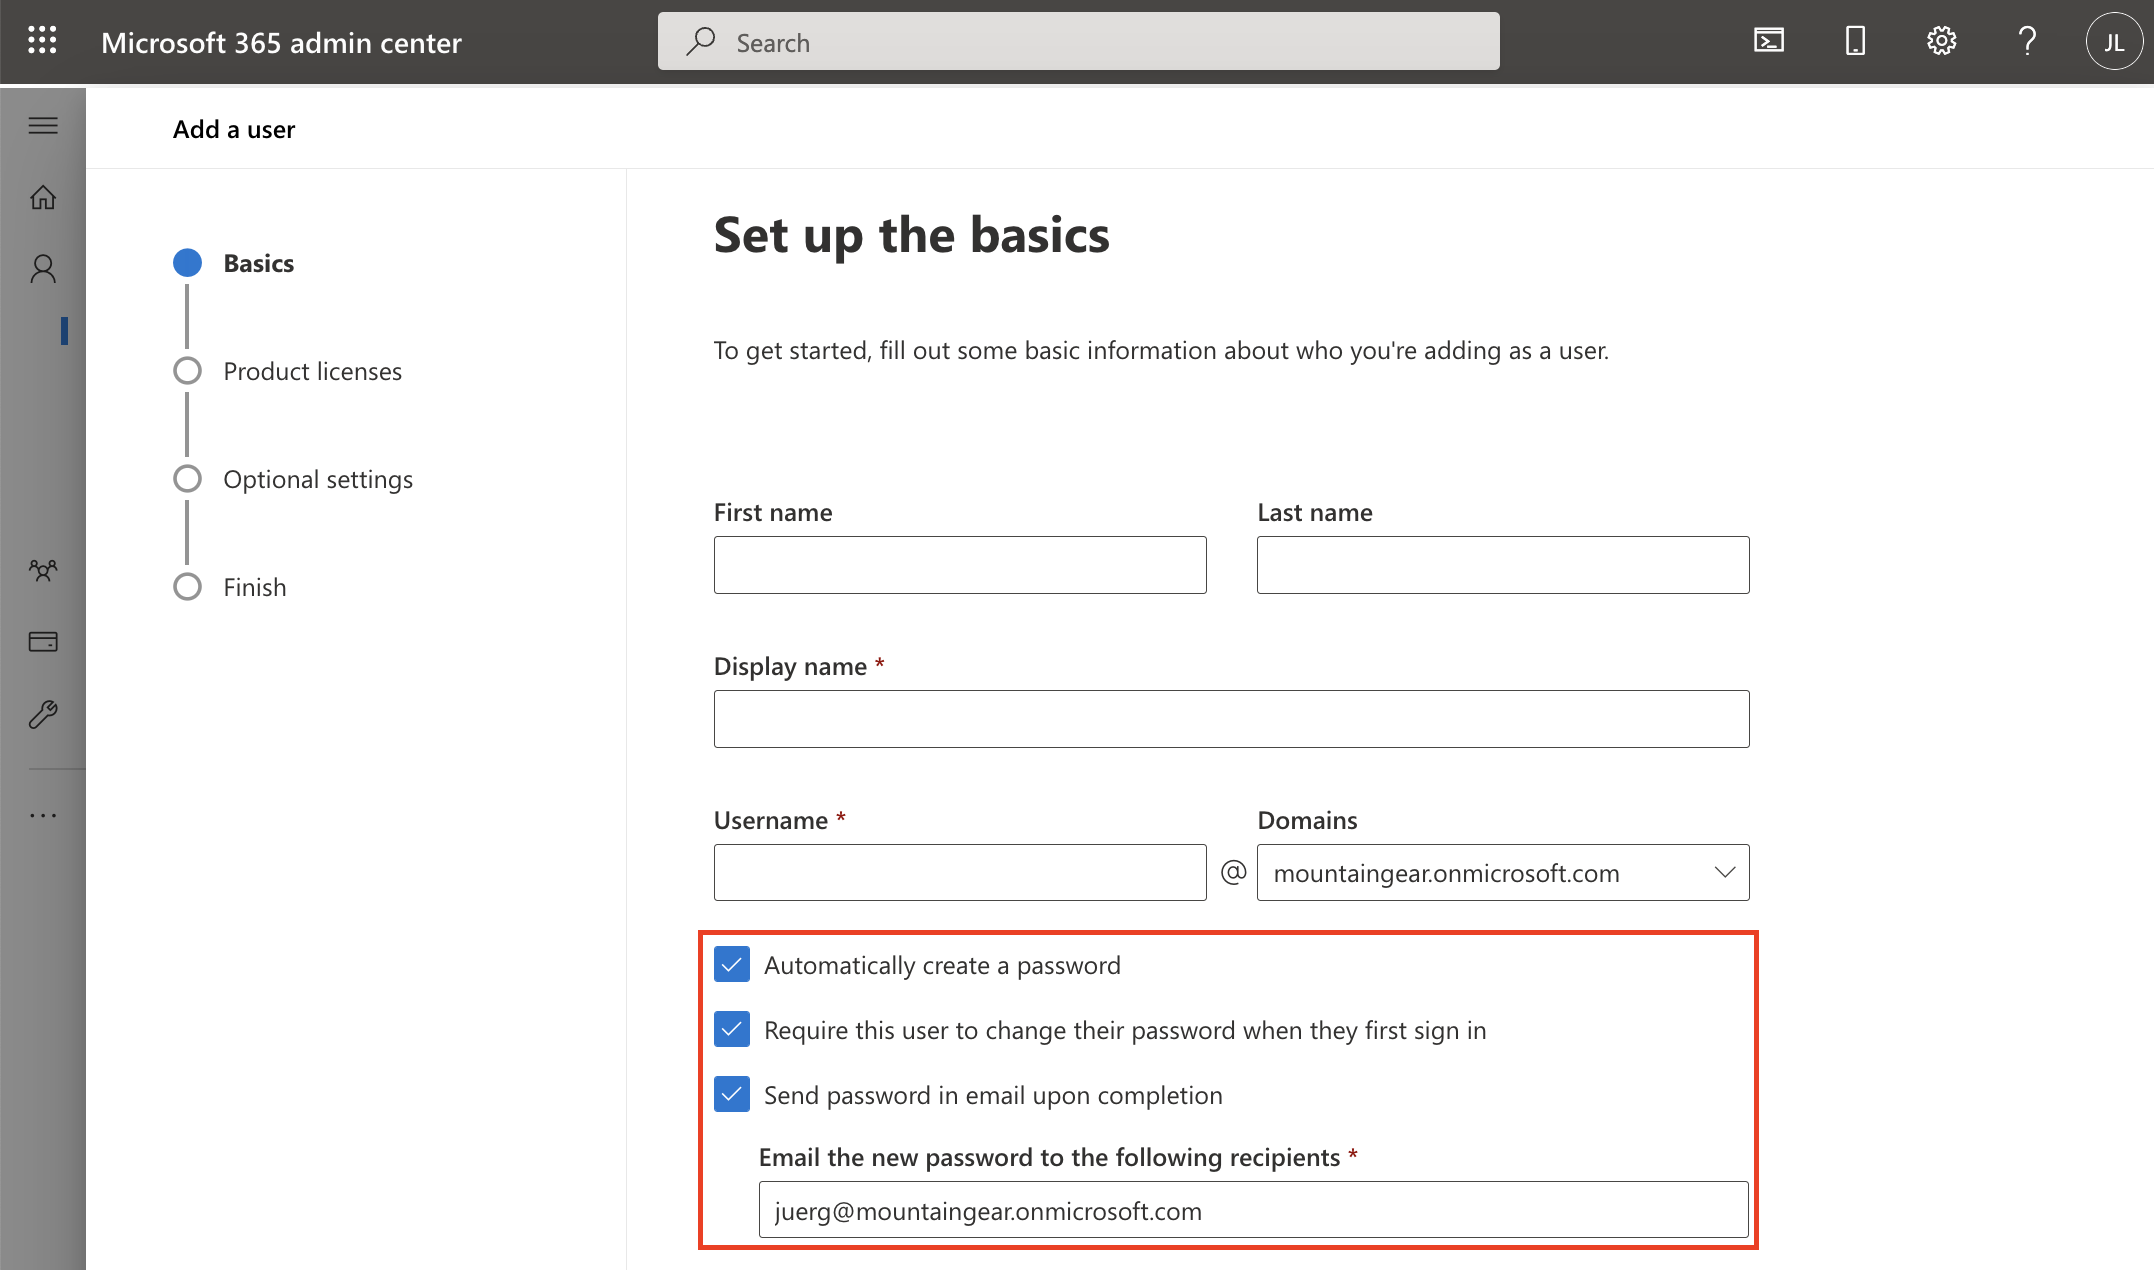Open Teams & groups sidebar icon
This screenshot has width=2154, height=1270.
click(43, 570)
